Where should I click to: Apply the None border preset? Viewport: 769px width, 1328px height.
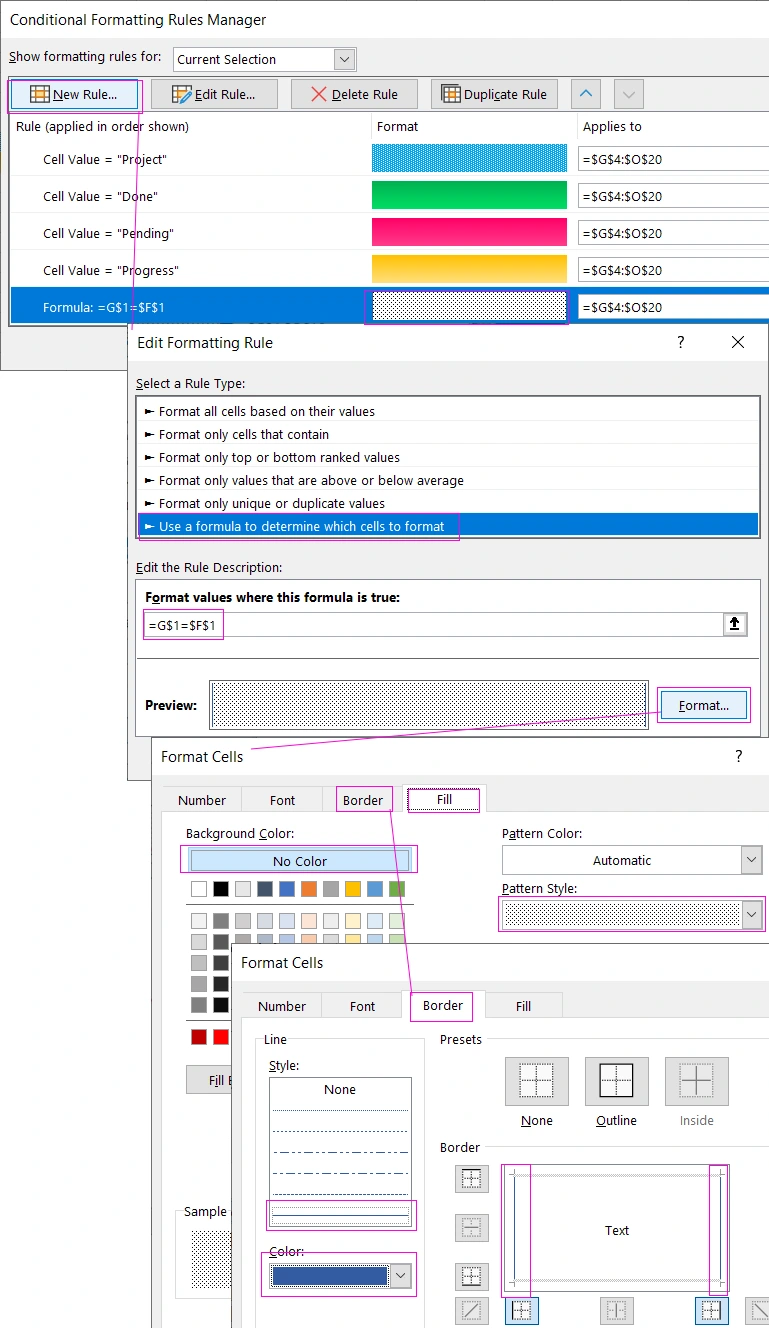tap(536, 1082)
